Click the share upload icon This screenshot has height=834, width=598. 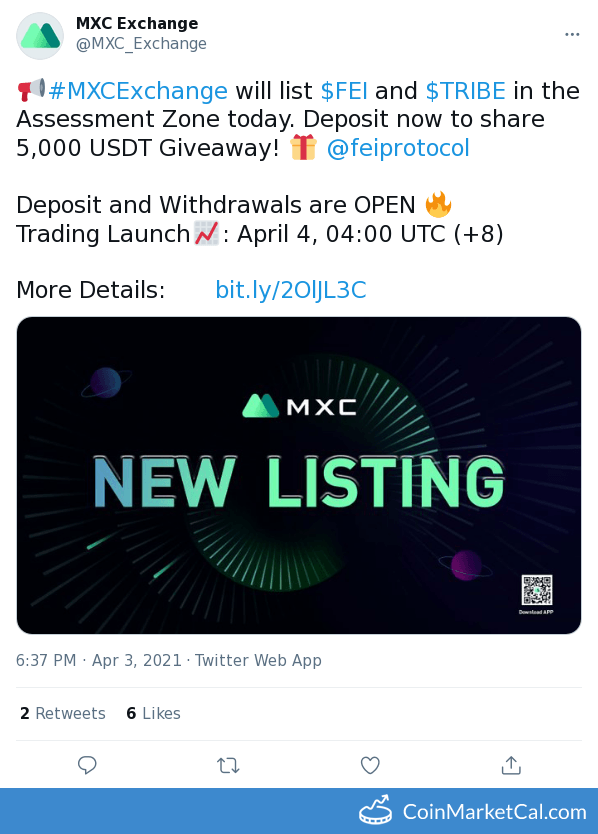pos(511,765)
